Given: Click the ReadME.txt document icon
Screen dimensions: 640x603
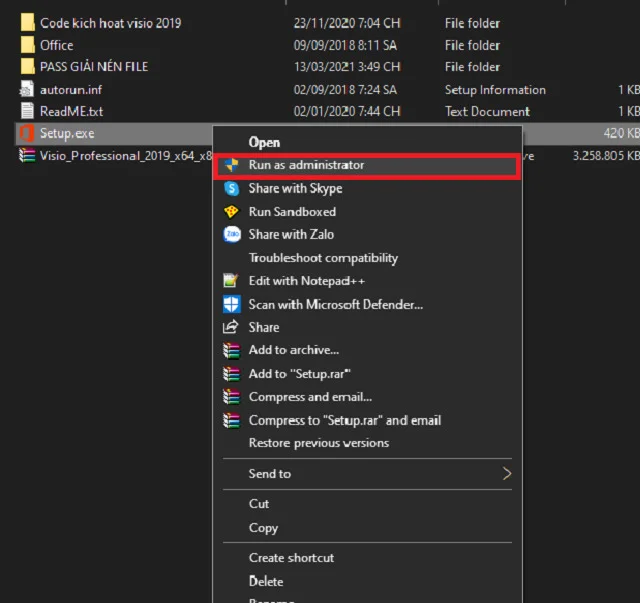Looking at the screenshot, I should (x=27, y=111).
